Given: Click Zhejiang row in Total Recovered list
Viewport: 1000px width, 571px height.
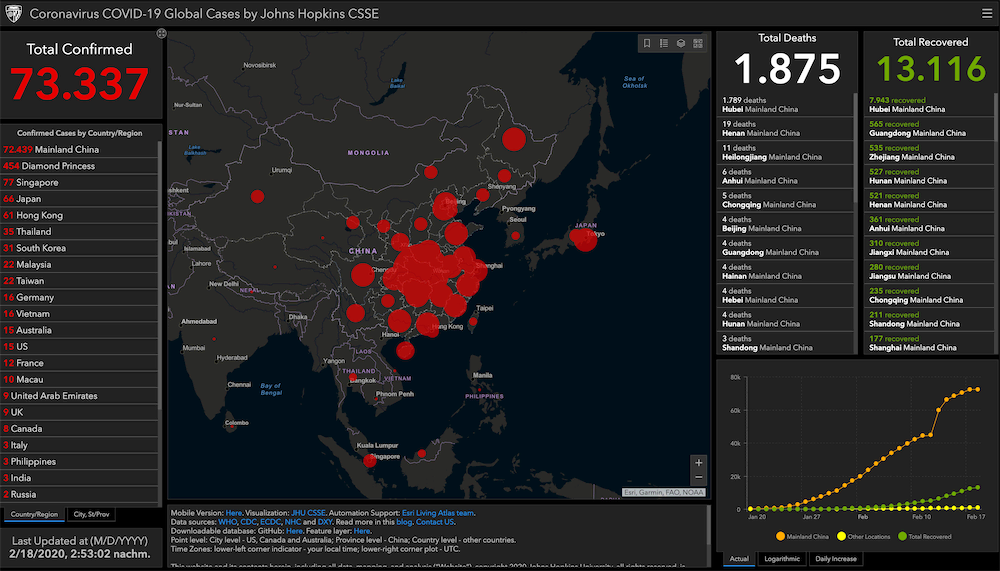Looking at the screenshot, I should click(929, 152).
